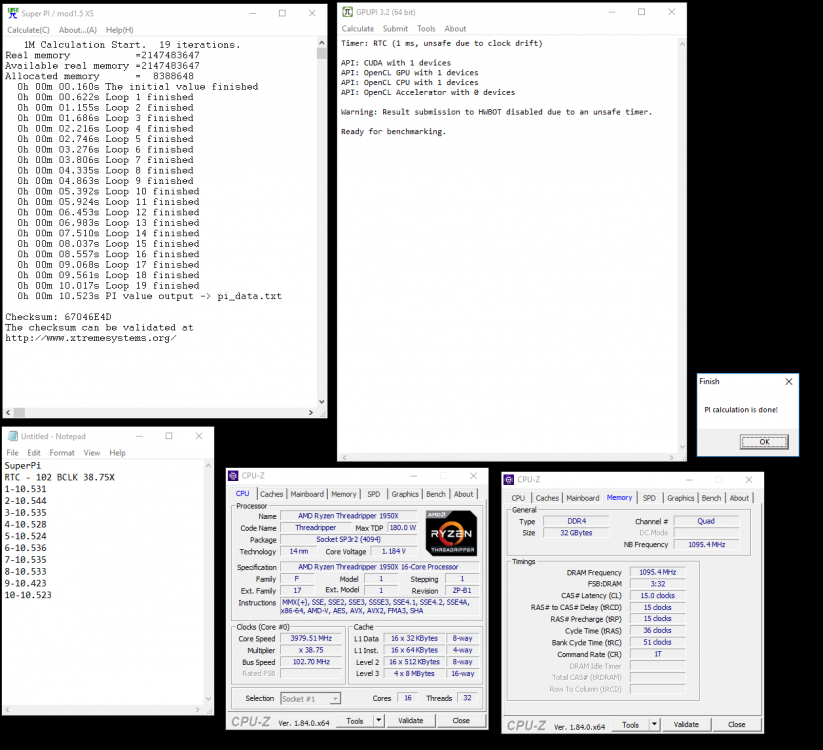Click Super PI horizontal scrollbar left arrow

pos(8,413)
